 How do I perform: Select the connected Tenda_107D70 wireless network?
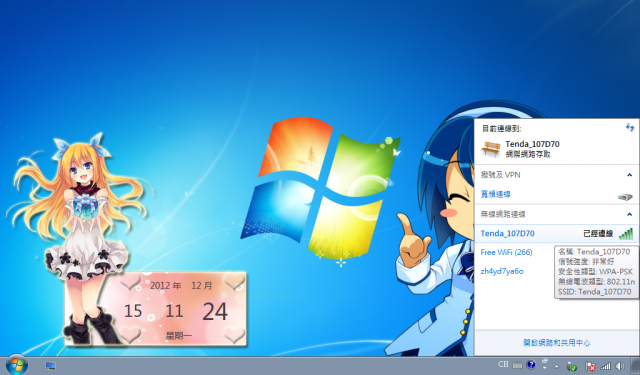(556, 233)
